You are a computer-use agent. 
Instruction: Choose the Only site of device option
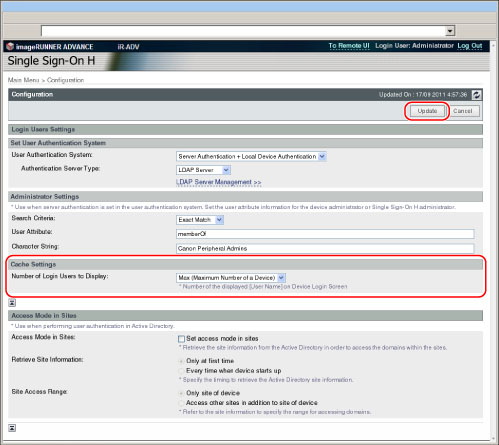click(181, 393)
